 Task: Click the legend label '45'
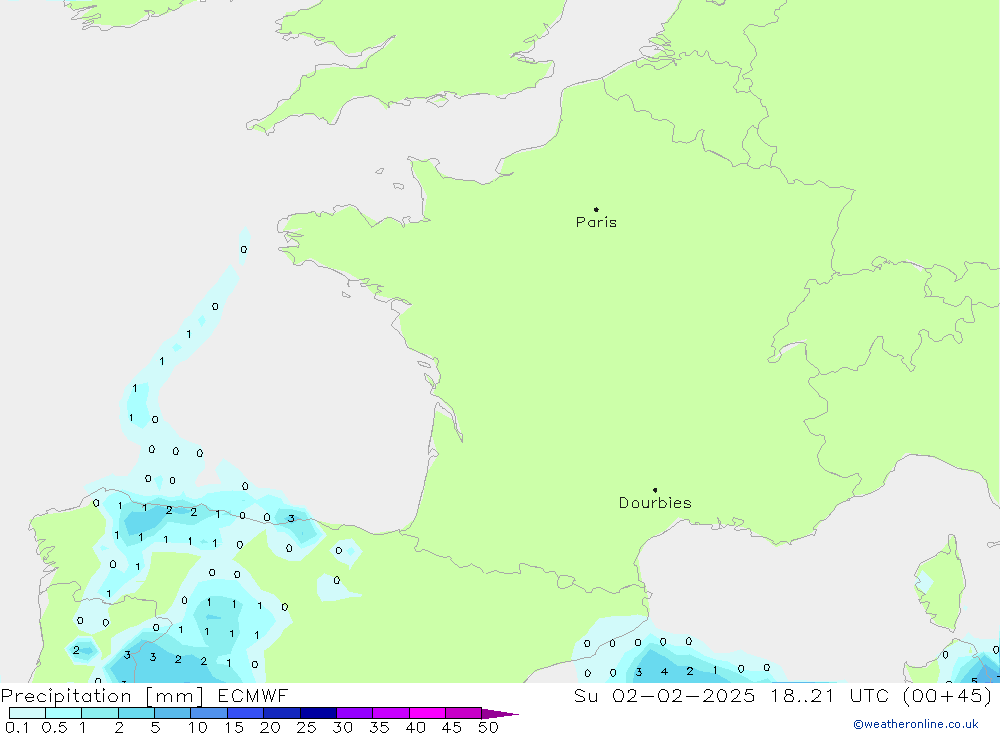pos(452,727)
